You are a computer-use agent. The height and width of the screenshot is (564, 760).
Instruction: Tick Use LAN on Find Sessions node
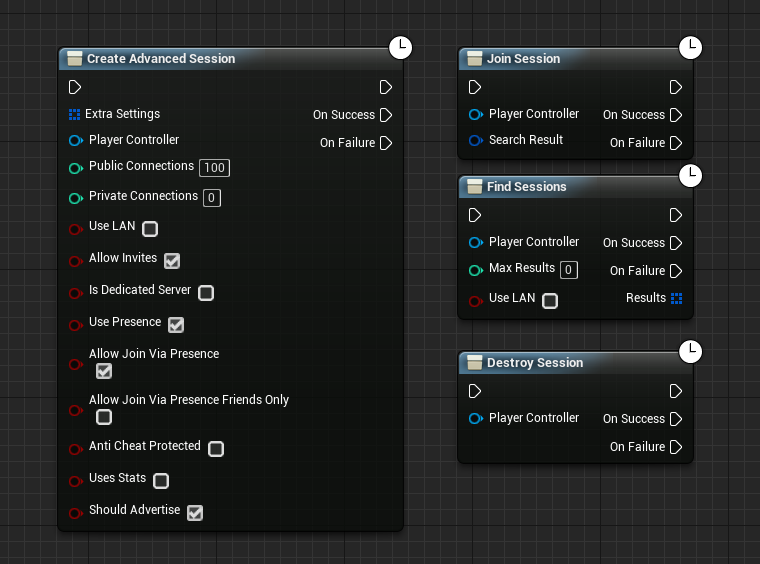click(550, 301)
